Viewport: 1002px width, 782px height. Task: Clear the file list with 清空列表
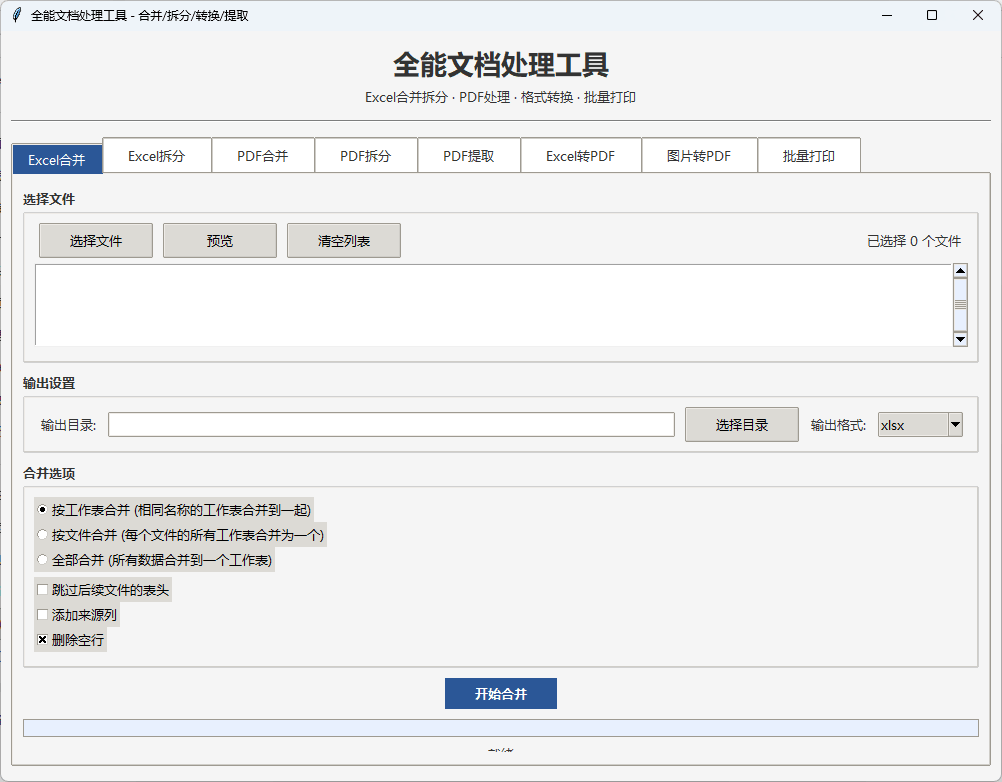point(344,241)
